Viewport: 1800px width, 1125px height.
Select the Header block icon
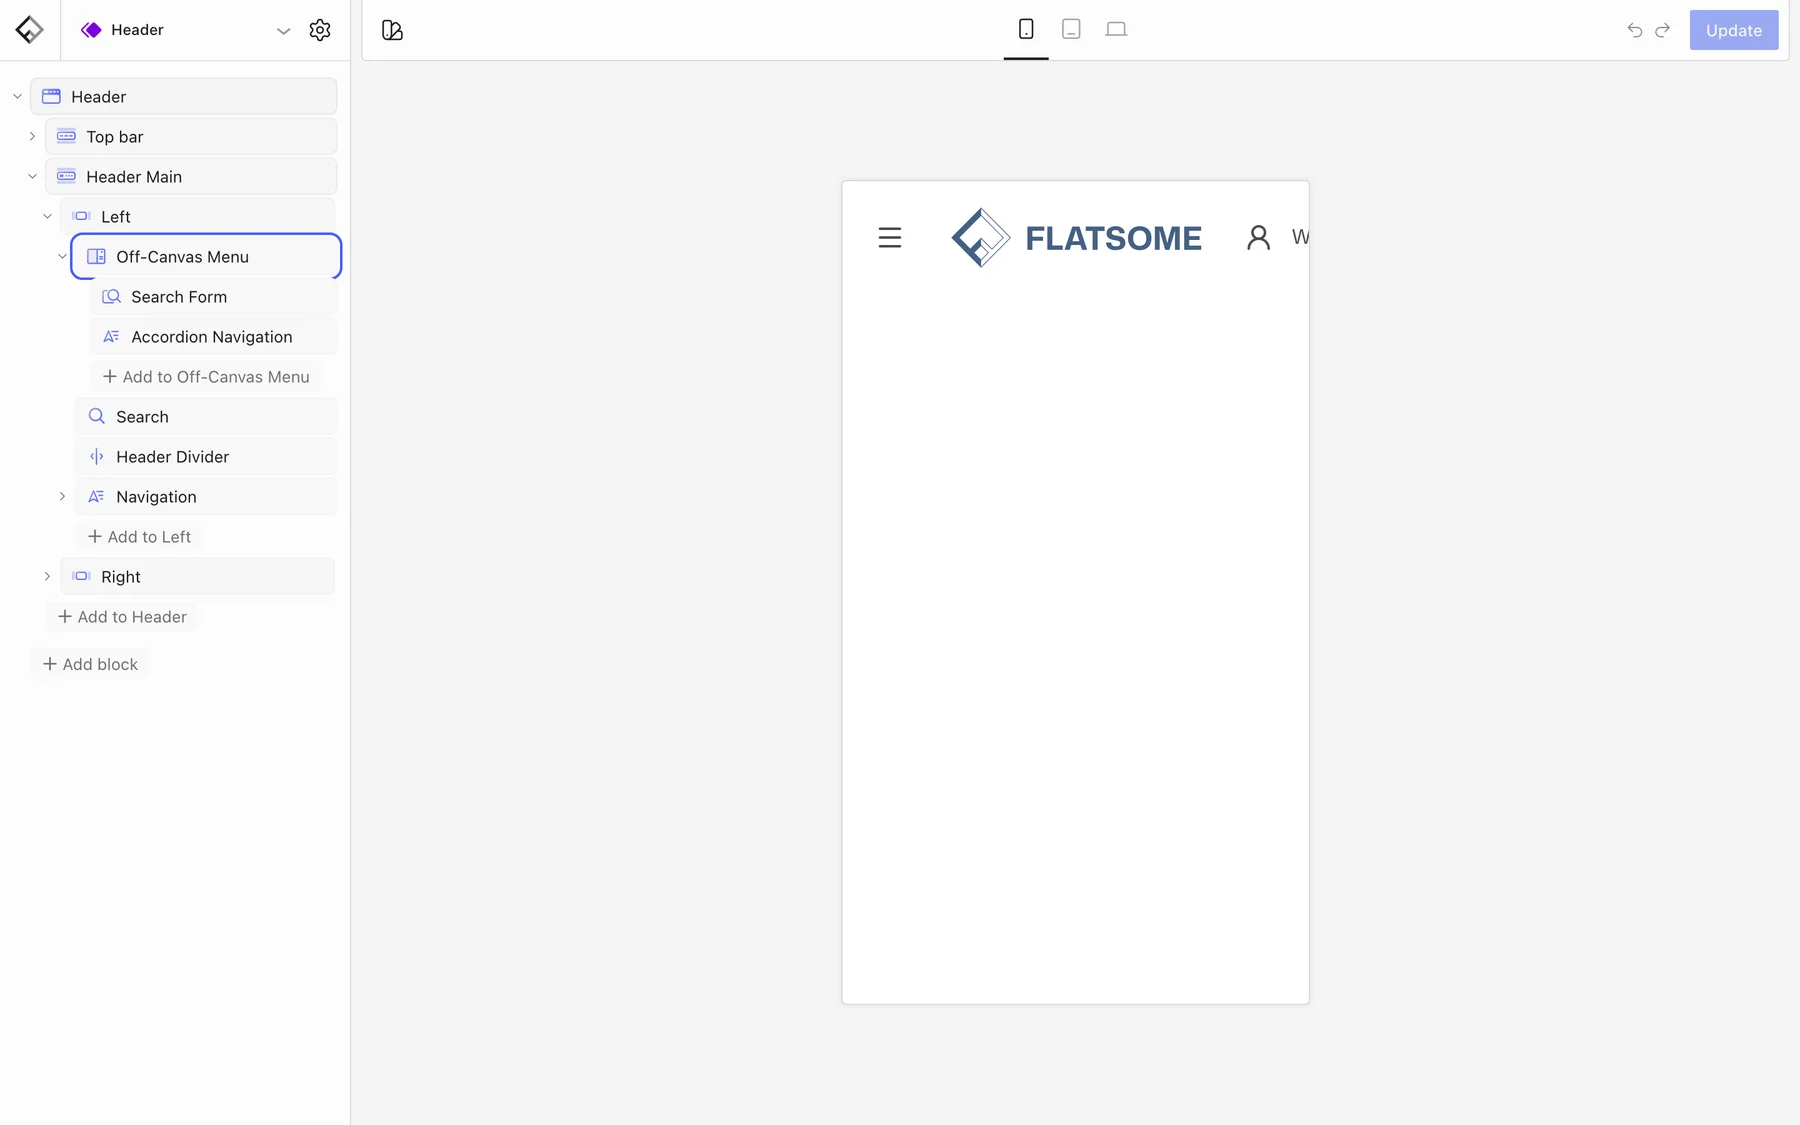(x=51, y=97)
